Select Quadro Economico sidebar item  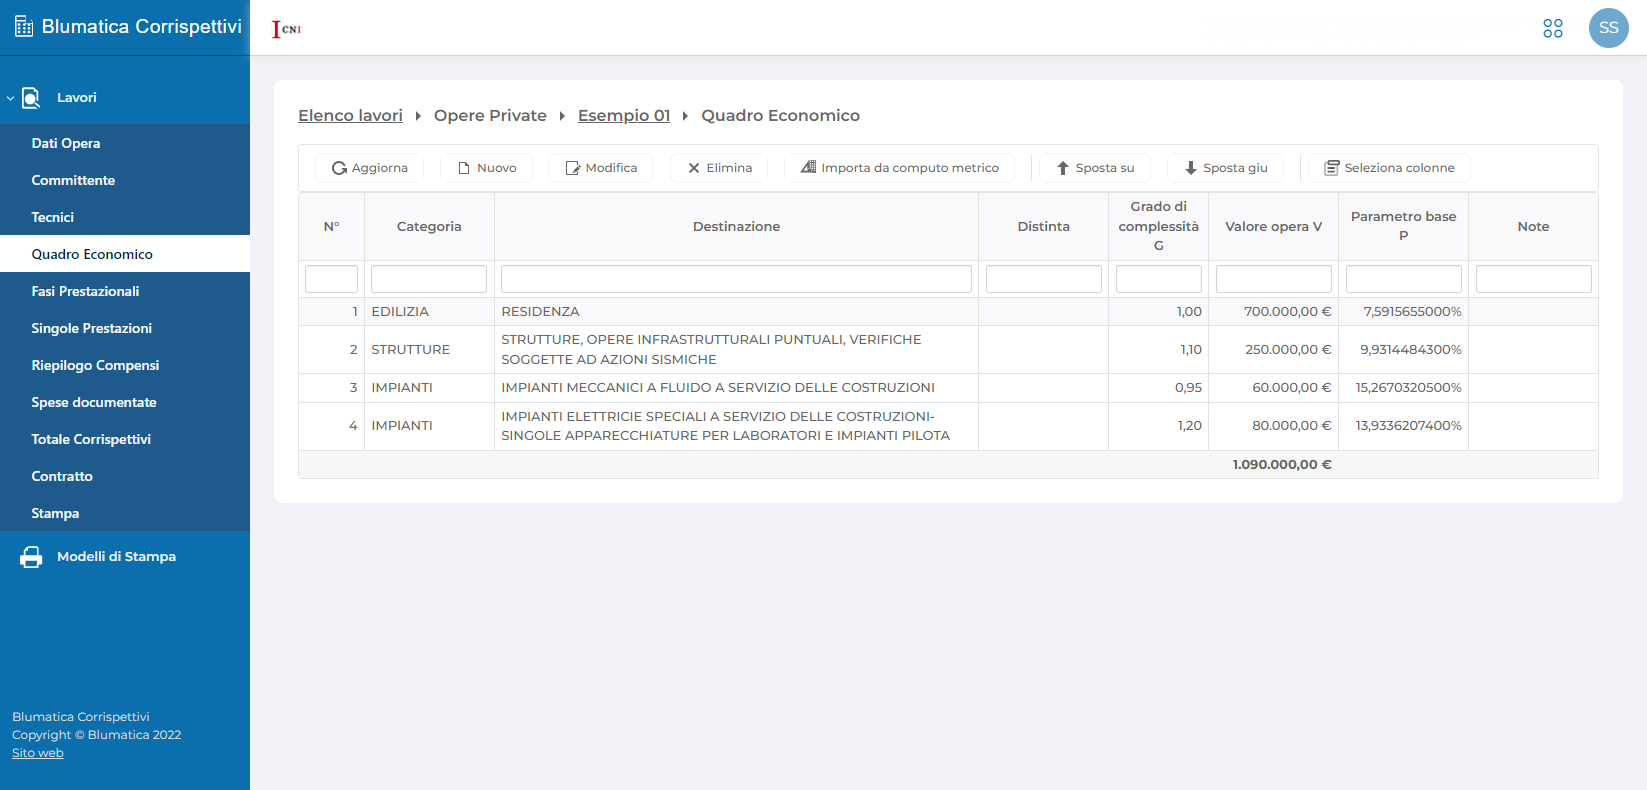point(125,254)
